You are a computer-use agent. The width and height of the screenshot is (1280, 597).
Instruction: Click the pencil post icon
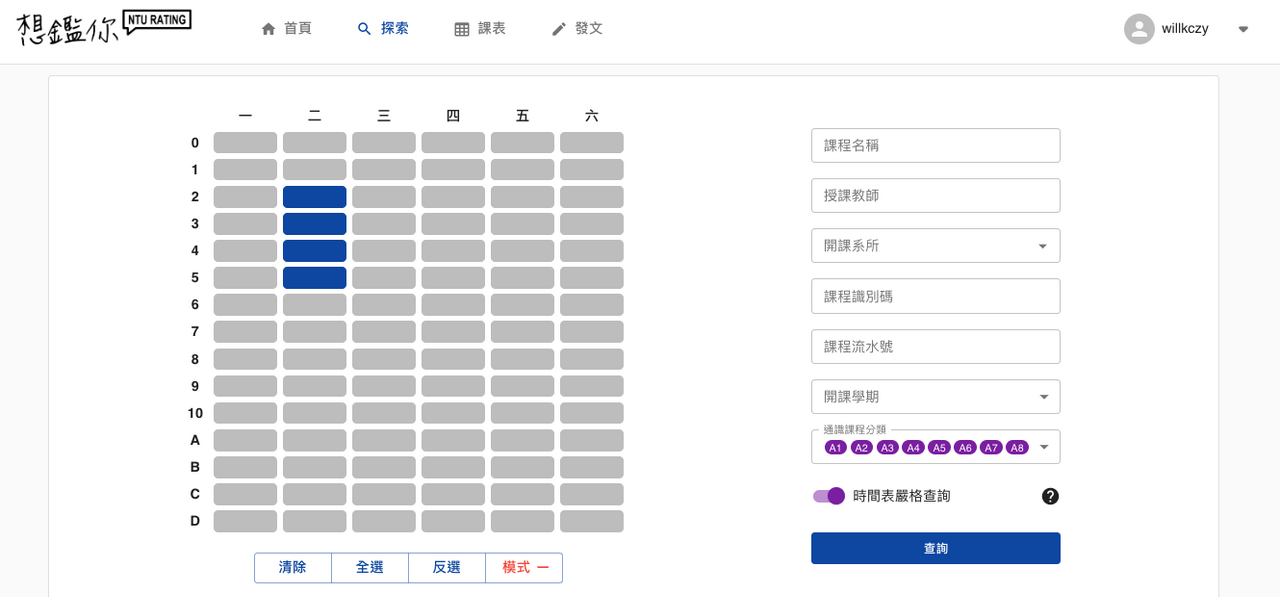(559, 29)
